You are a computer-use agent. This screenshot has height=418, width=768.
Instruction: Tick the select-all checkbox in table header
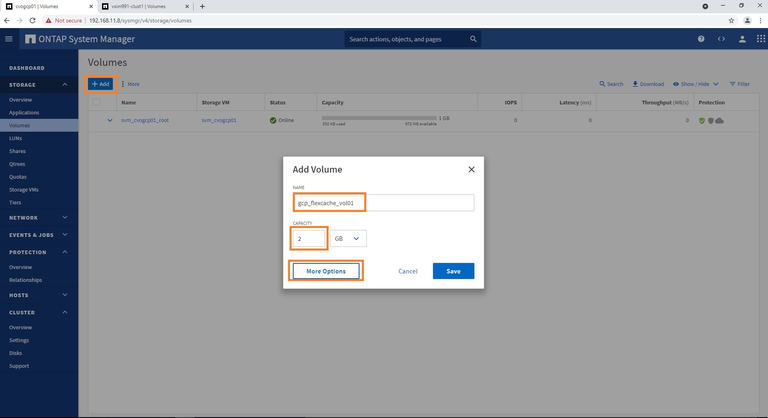coord(96,102)
